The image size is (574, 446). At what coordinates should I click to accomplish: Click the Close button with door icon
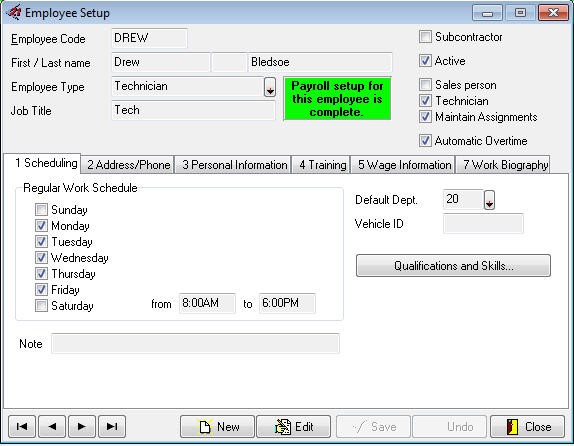pos(528,427)
